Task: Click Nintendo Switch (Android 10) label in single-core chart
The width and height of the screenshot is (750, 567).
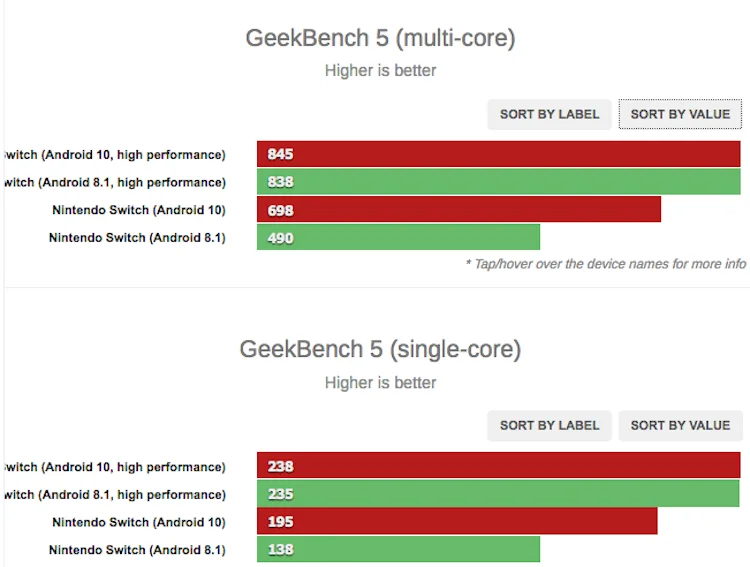Action: pyautogui.click(x=139, y=522)
